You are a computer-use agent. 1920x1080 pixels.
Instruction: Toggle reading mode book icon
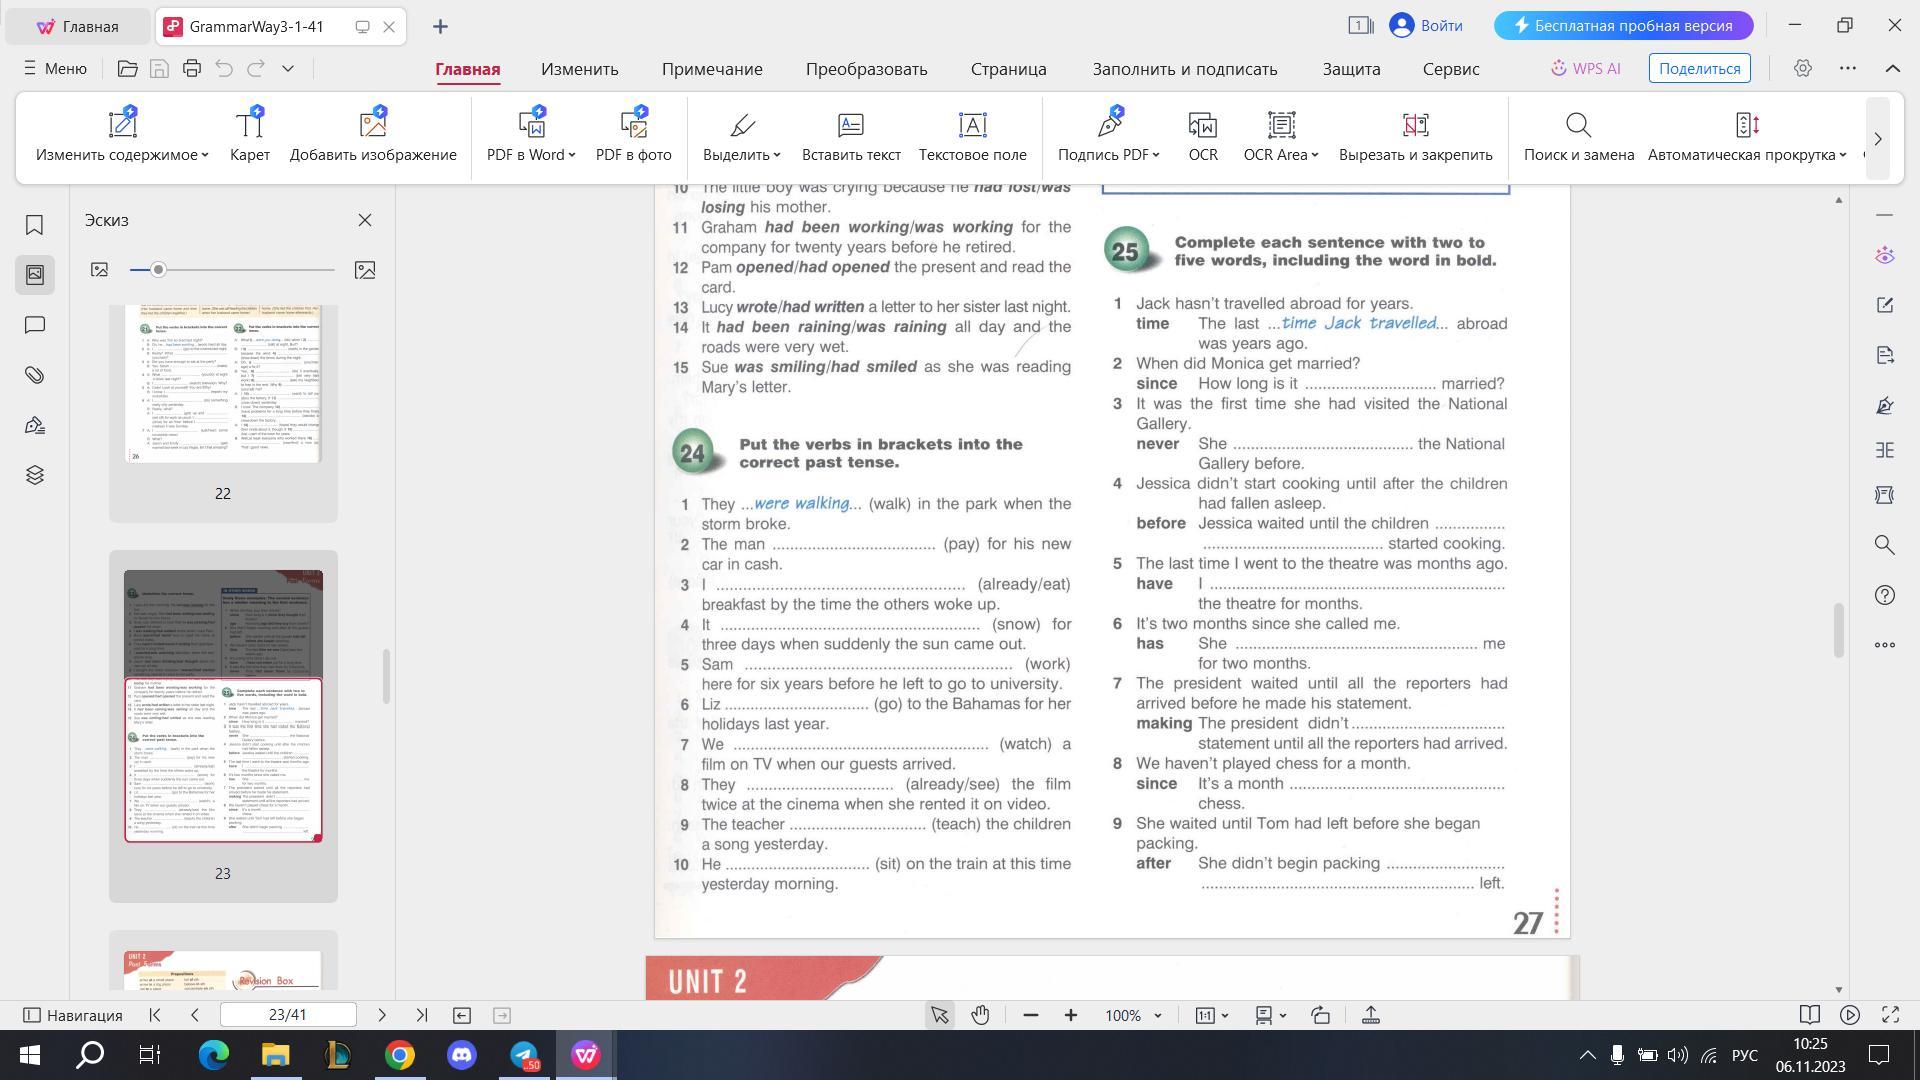point(1809,1015)
